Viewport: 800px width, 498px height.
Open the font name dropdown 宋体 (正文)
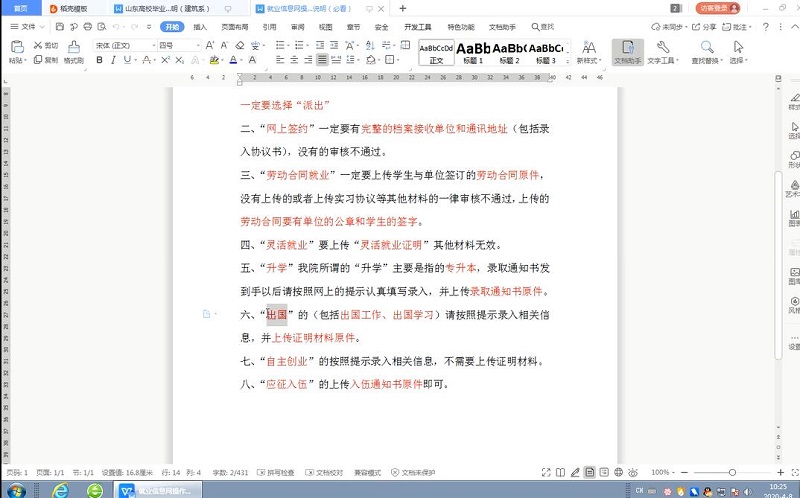point(122,45)
